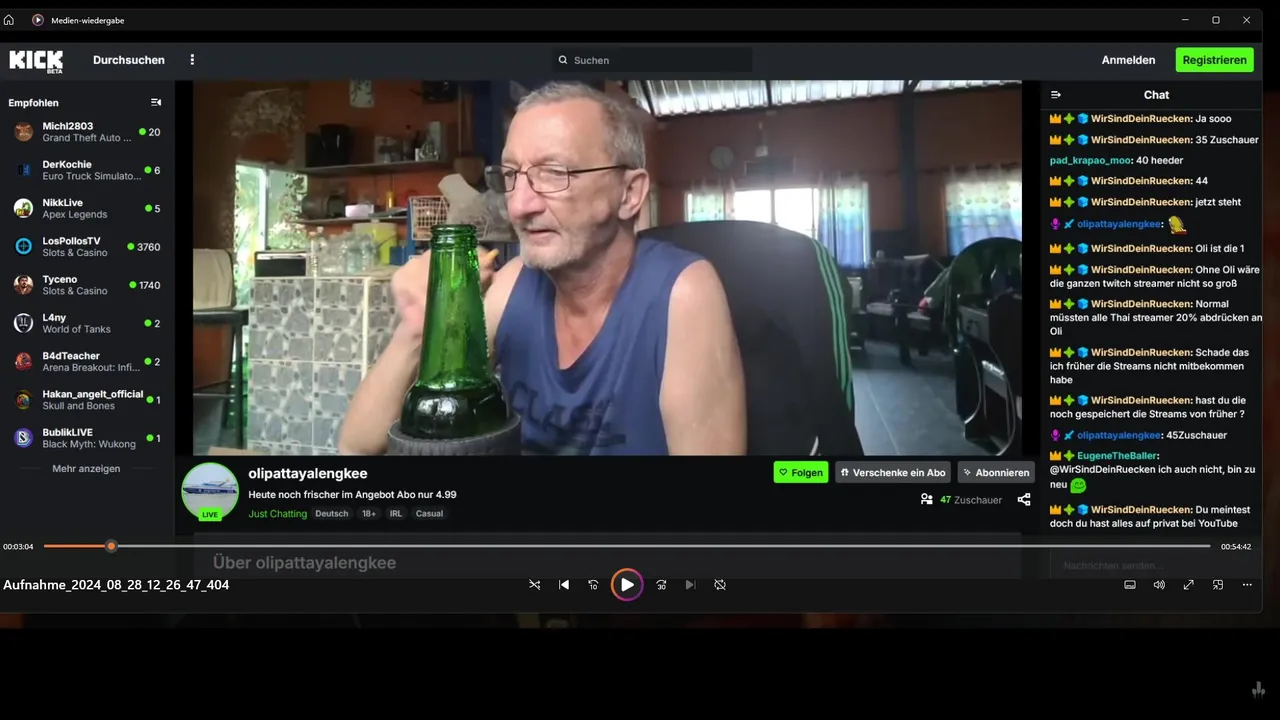The width and height of the screenshot is (1280, 720).
Task: Open Hakan_angelt_official channel
Action: tap(87, 400)
